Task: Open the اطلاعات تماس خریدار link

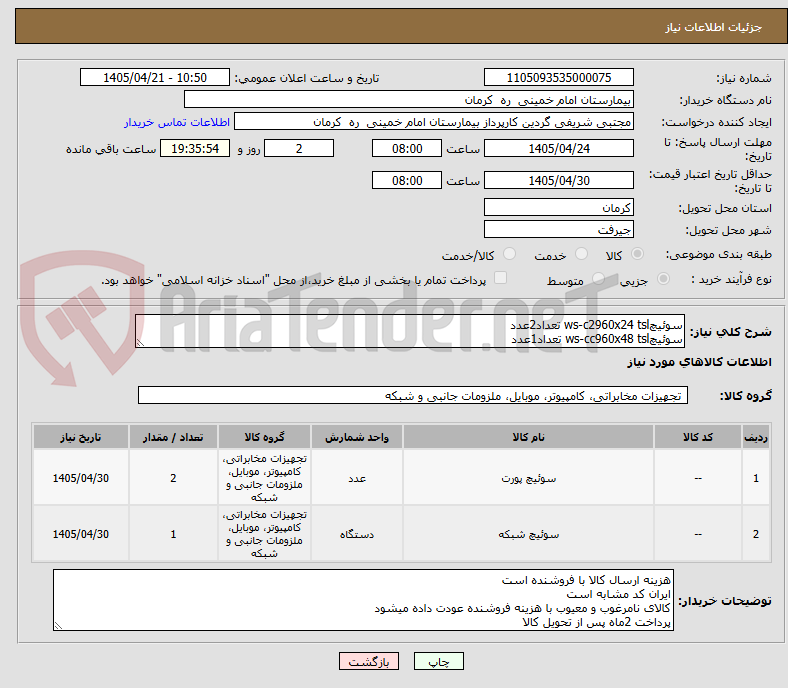Action: [177, 122]
